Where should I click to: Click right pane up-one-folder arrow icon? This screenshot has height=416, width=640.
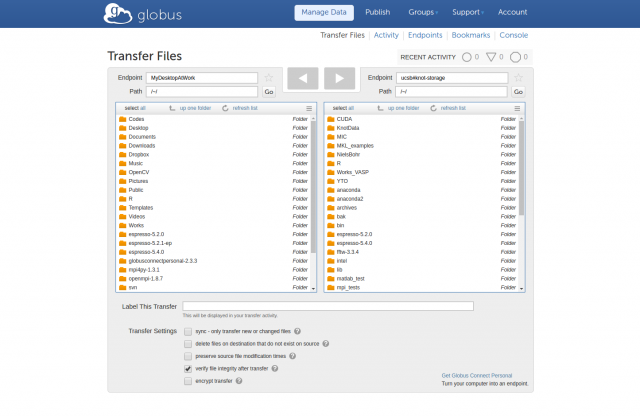[380, 108]
